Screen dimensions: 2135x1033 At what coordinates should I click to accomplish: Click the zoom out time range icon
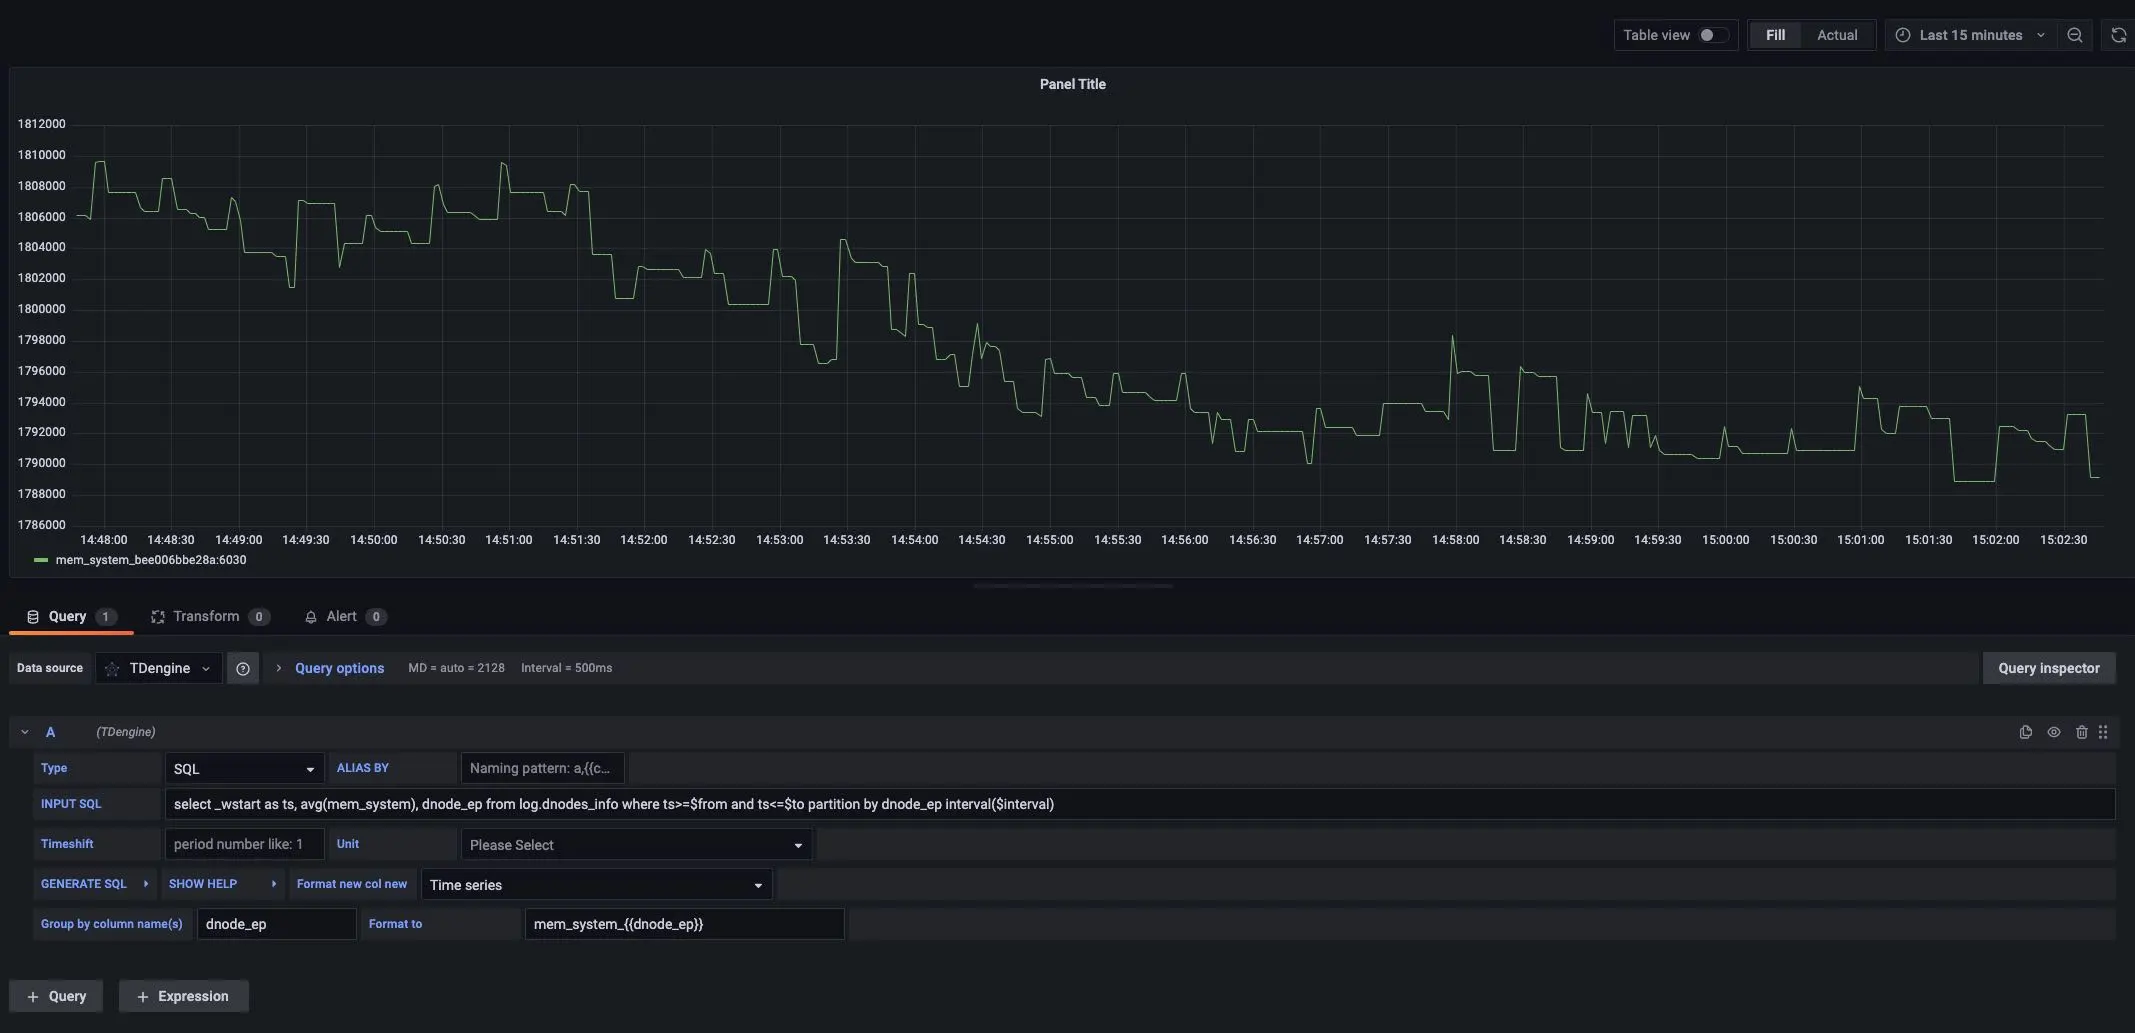coord(2075,35)
